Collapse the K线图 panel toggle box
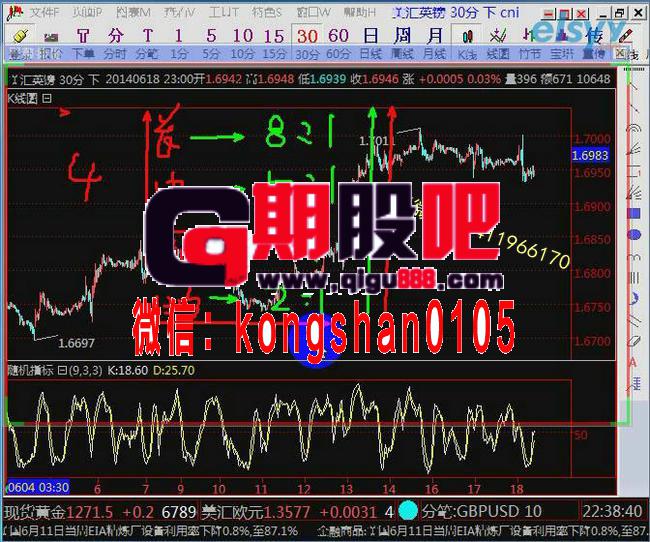Image resolution: width=650 pixels, height=542 pixels. (47, 99)
